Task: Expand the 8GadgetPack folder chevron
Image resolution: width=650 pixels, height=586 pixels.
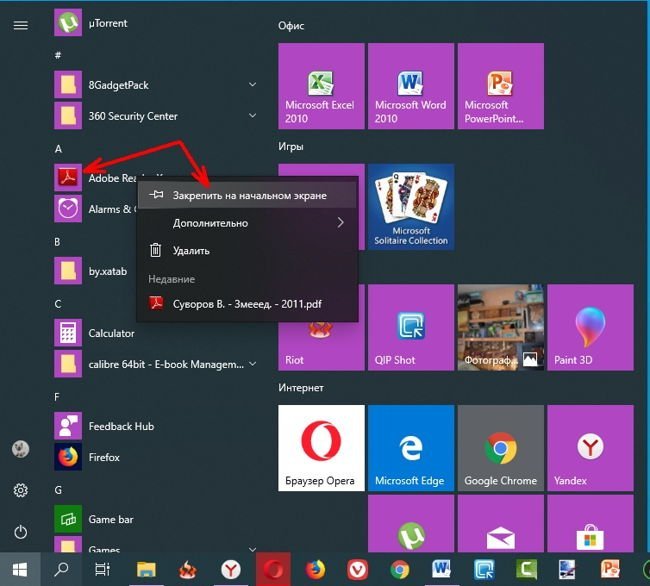Action: click(252, 85)
